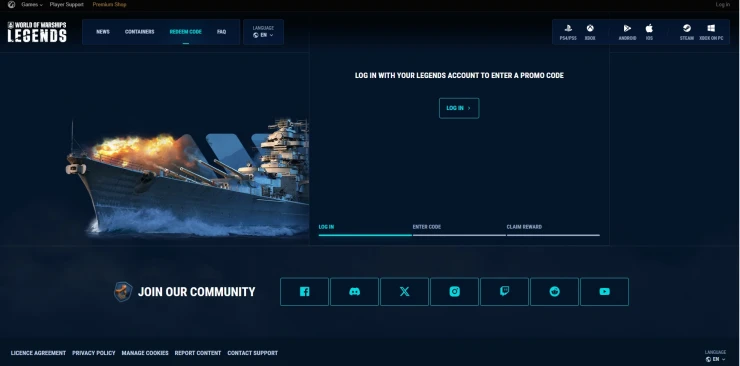Open the X (Twitter) community link
This screenshot has width=740, height=366.
click(404, 291)
